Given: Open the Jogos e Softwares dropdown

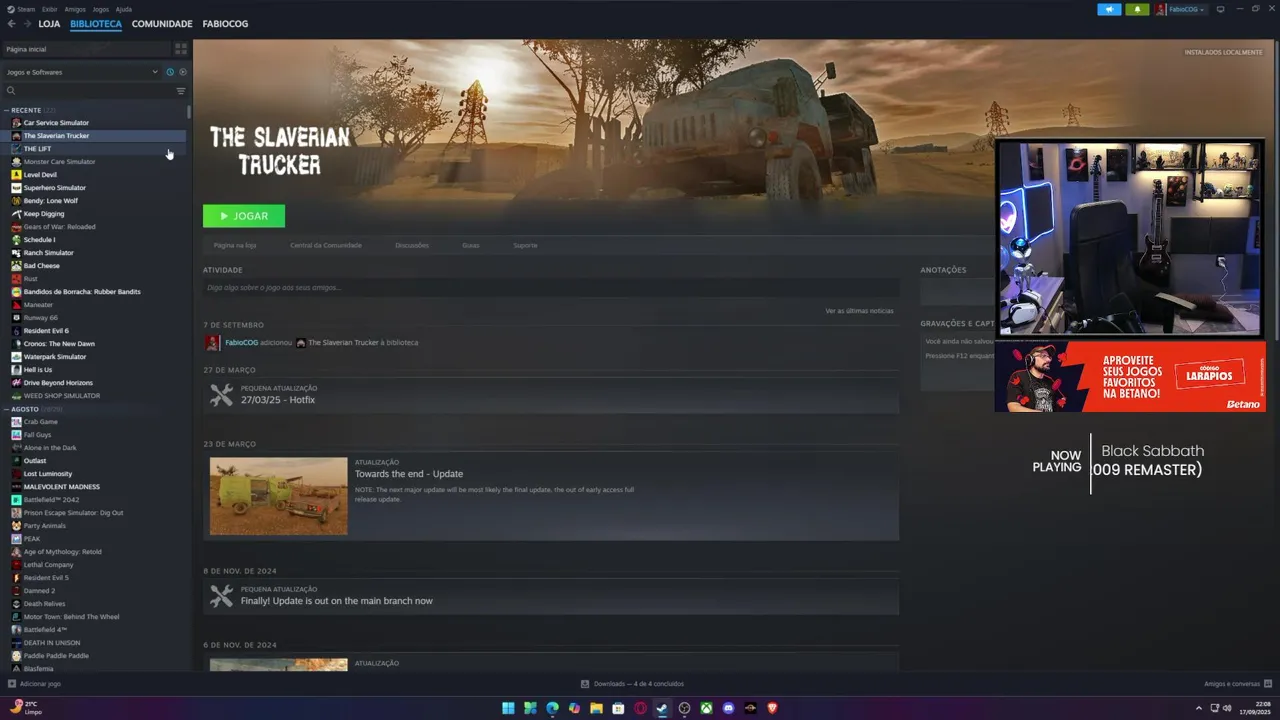Looking at the screenshot, I should click(x=82, y=72).
